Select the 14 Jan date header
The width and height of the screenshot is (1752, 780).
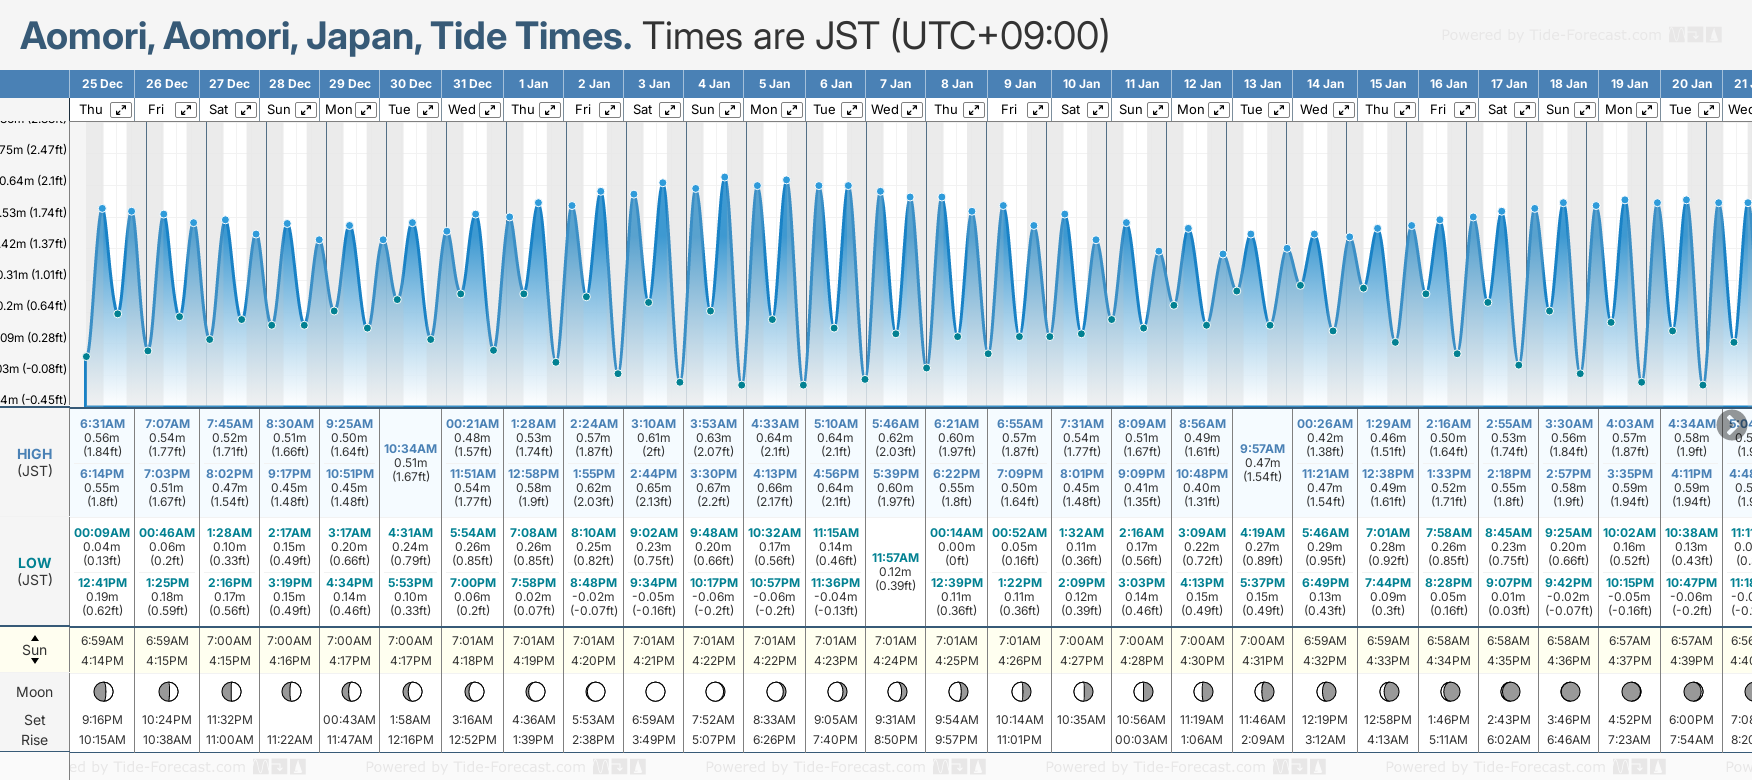(x=1325, y=84)
